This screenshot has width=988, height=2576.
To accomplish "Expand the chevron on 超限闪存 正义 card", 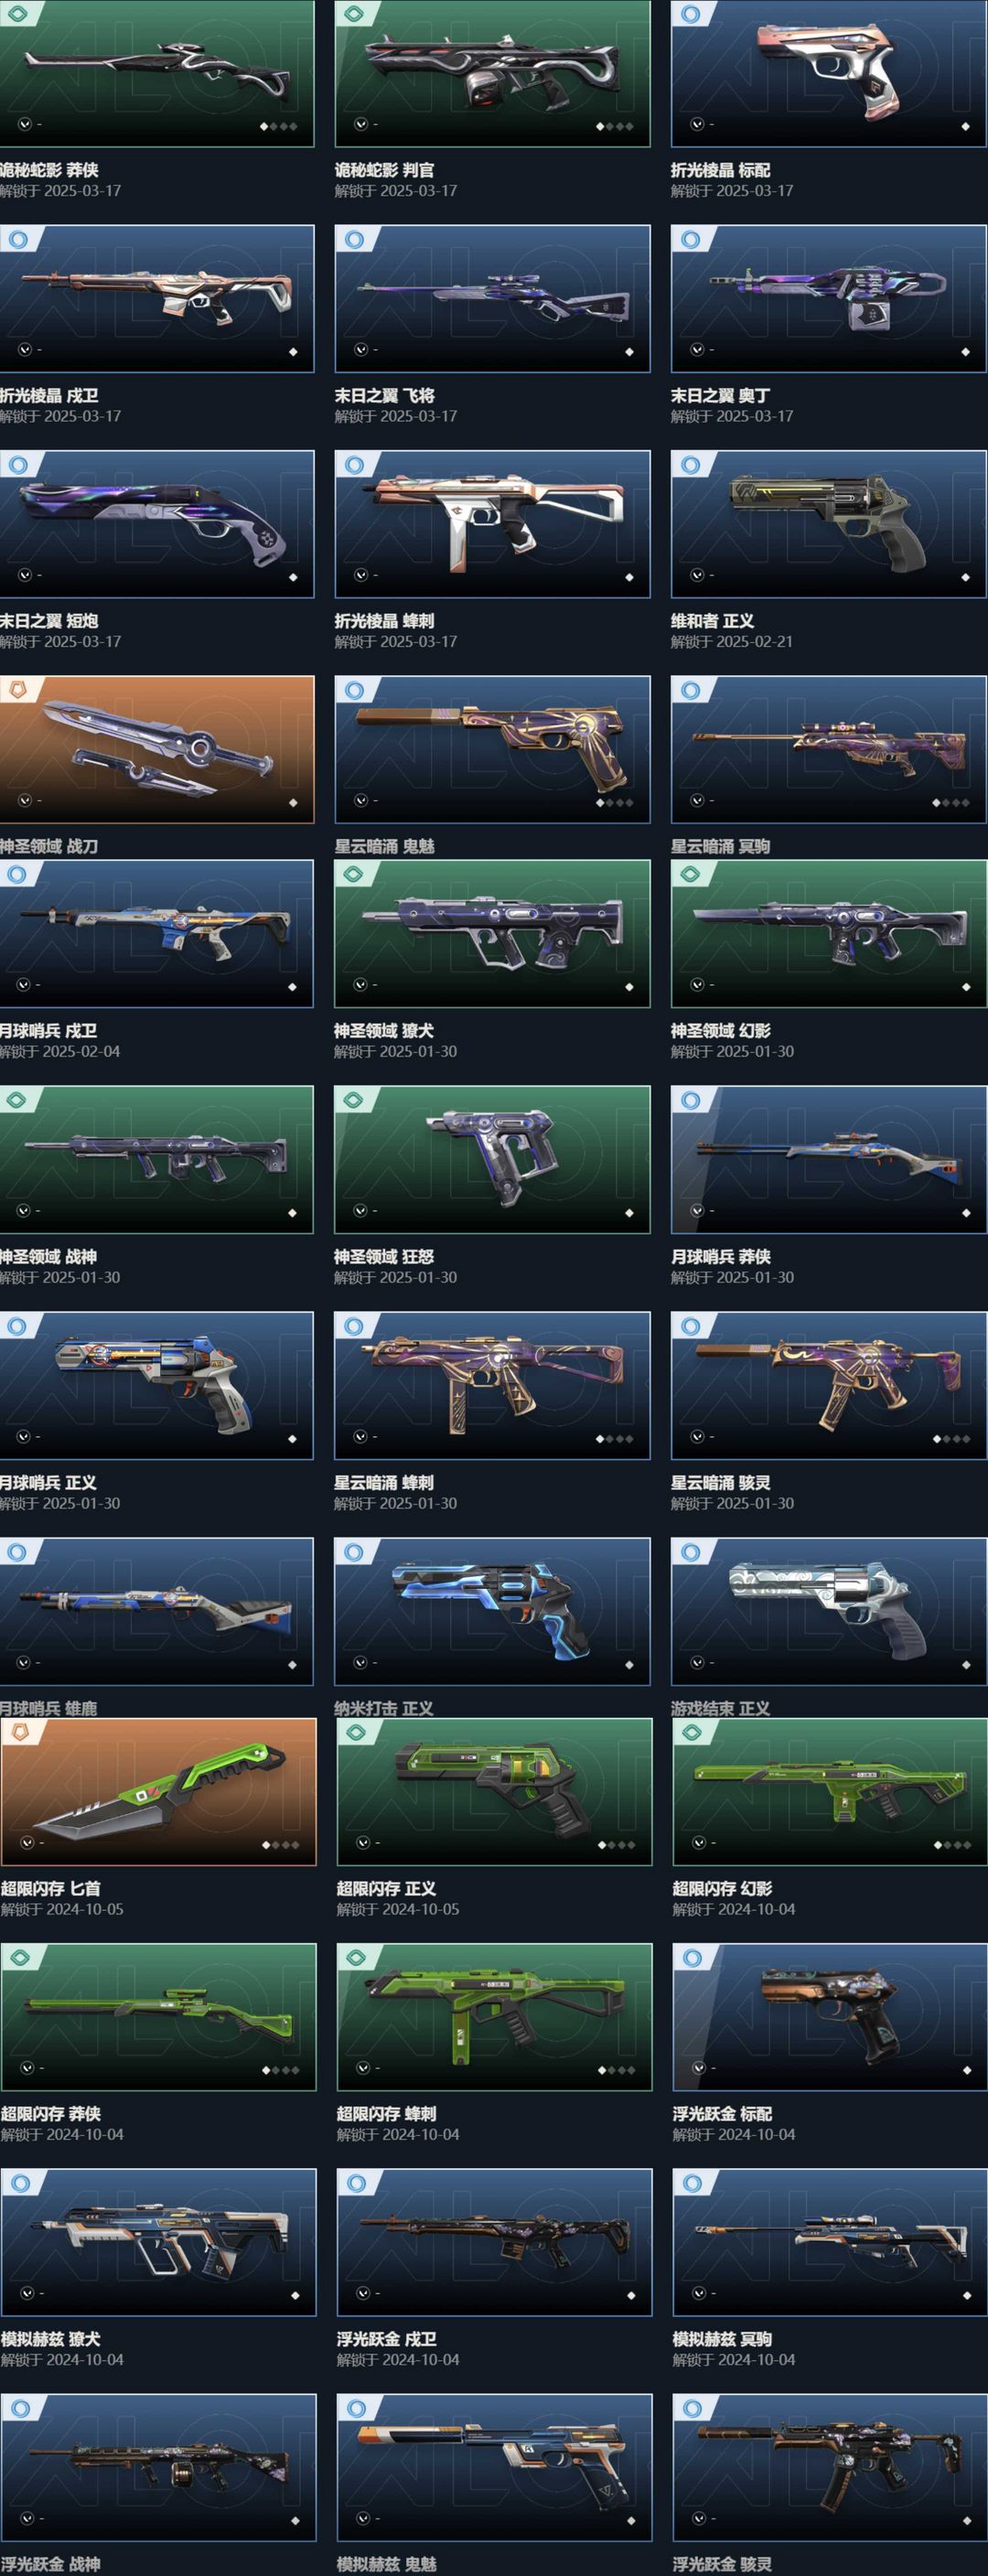I will point(362,1843).
